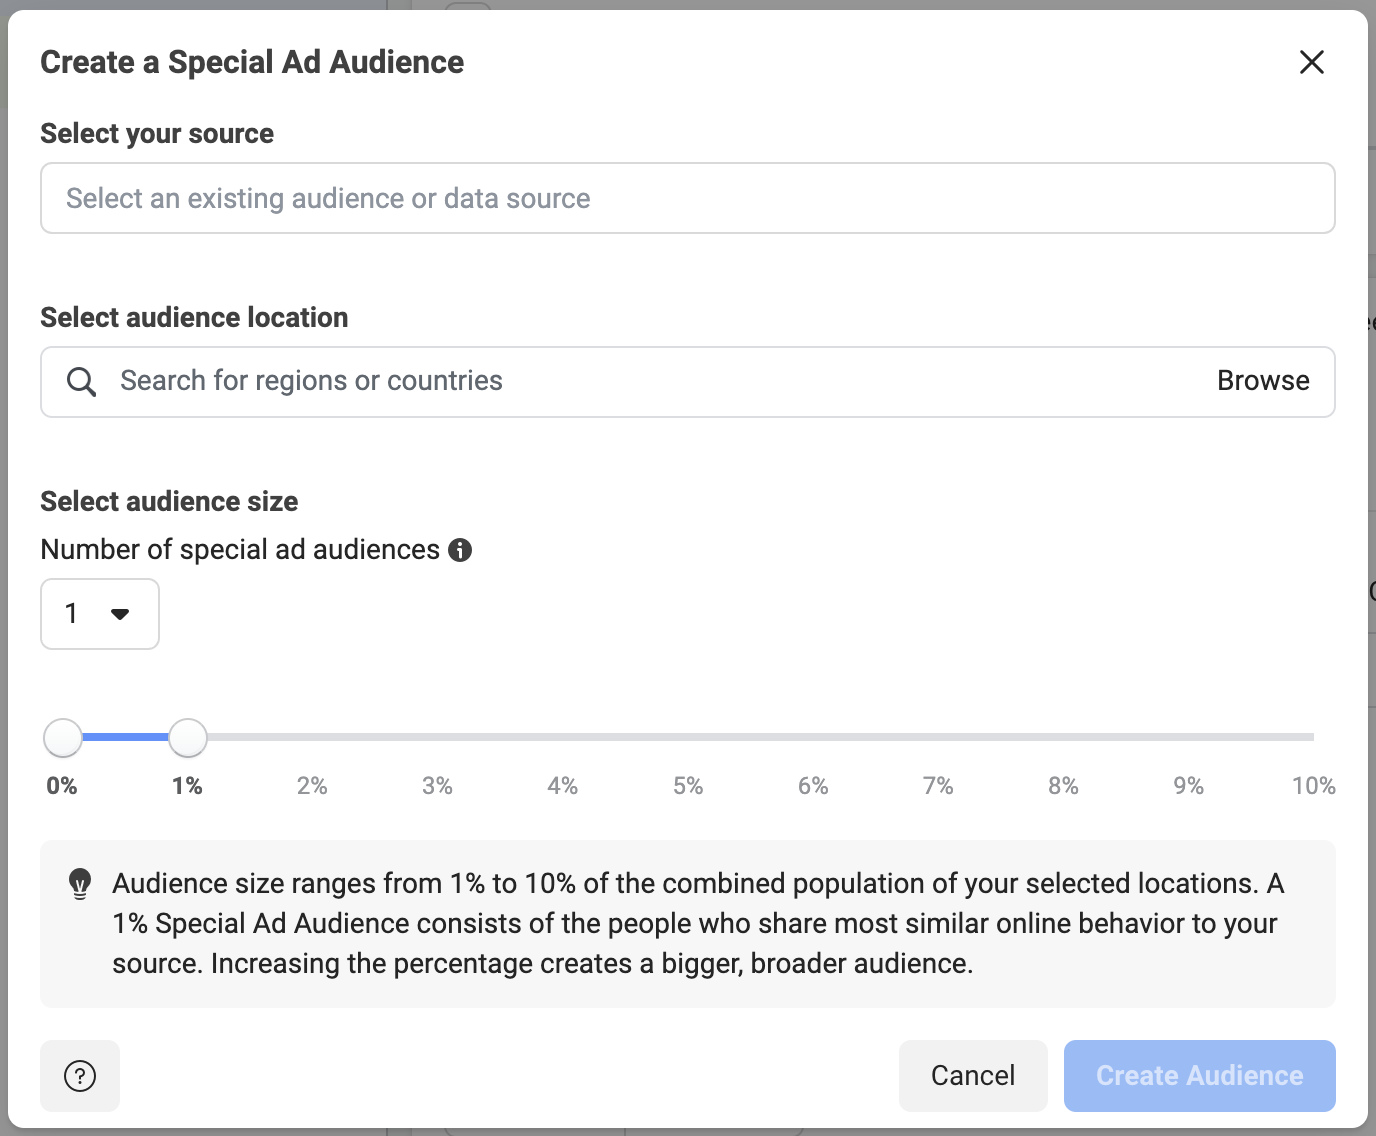Click the slider handle at 1%
The height and width of the screenshot is (1136, 1376).
pos(188,738)
